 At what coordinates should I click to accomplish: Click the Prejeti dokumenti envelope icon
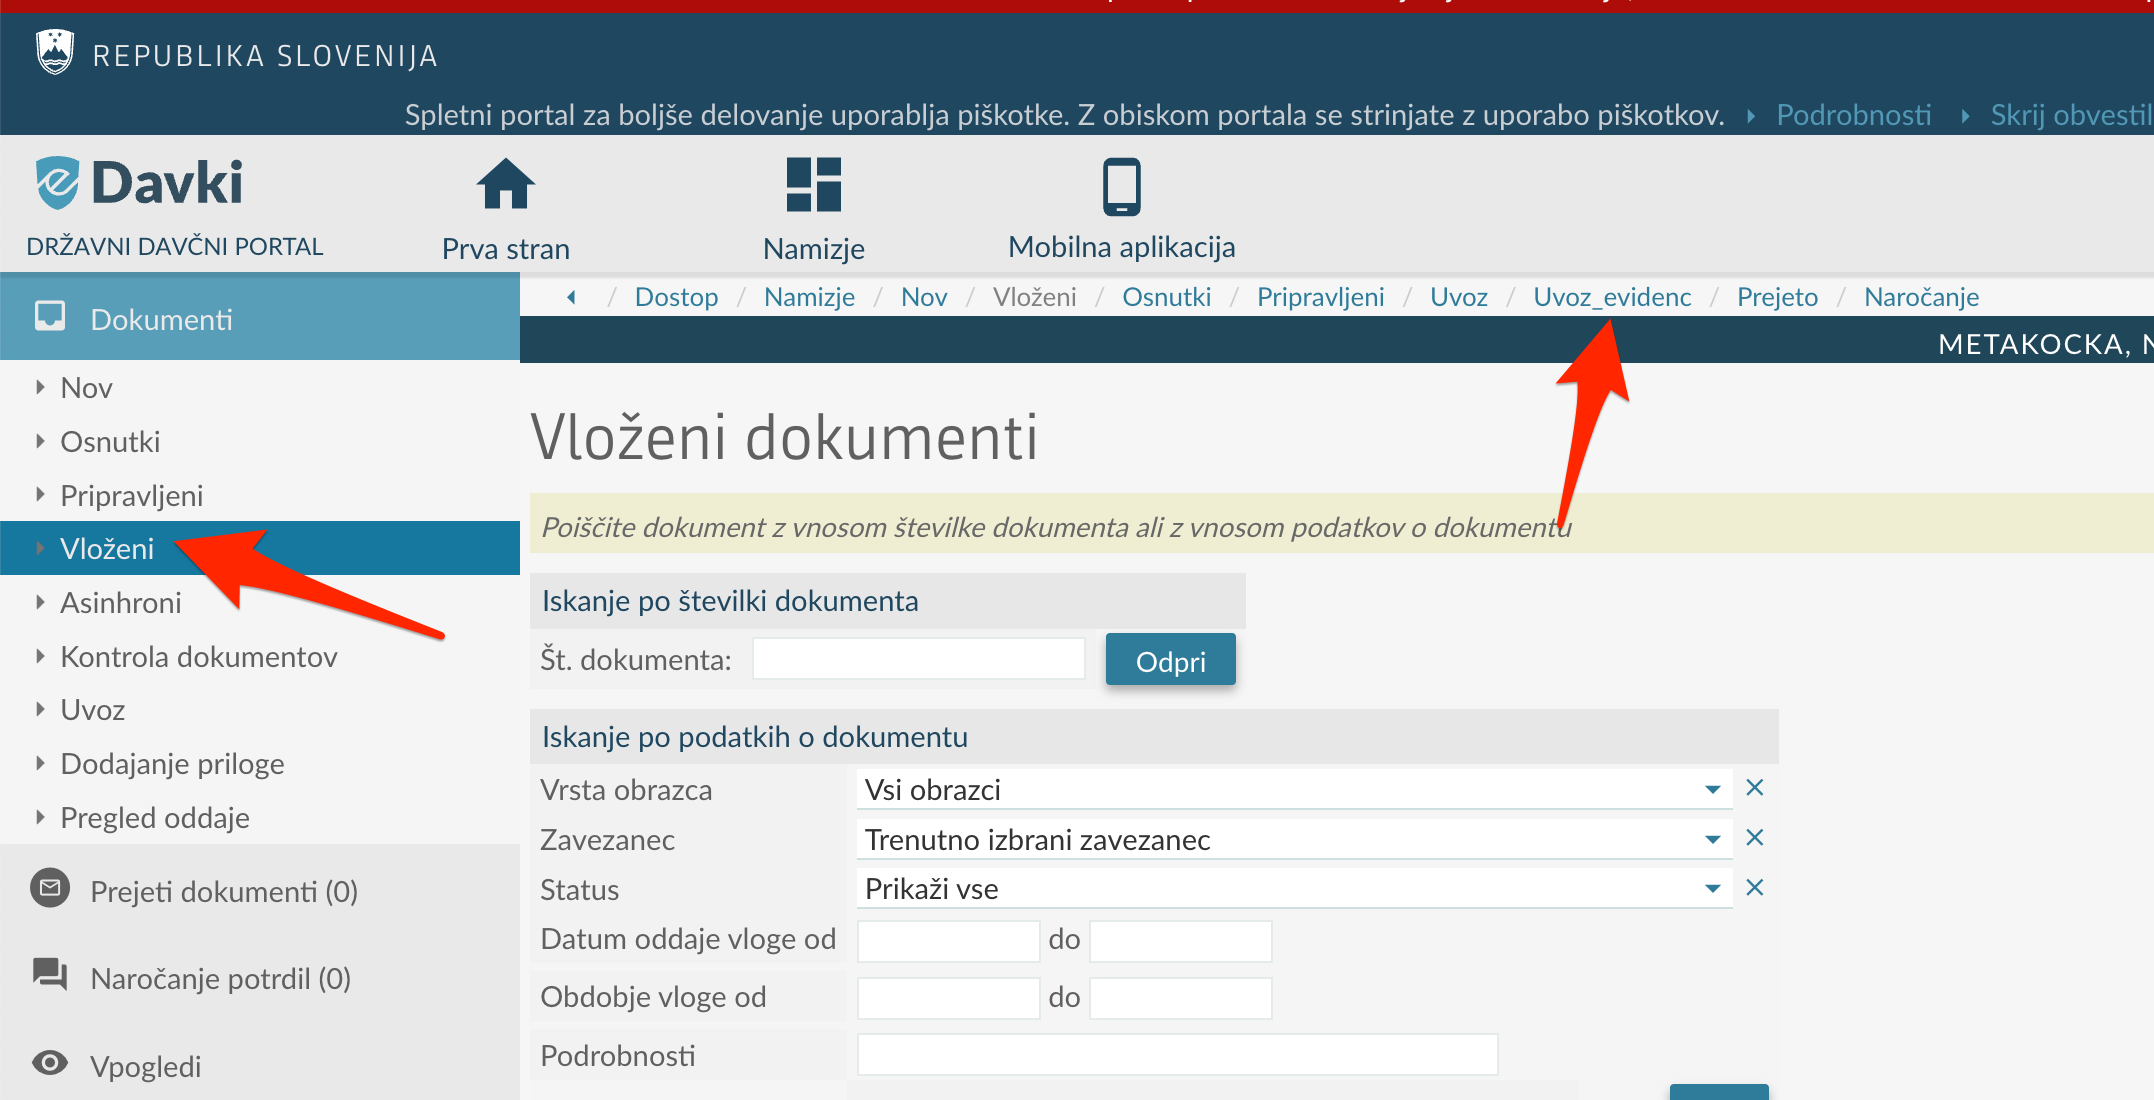tap(50, 888)
